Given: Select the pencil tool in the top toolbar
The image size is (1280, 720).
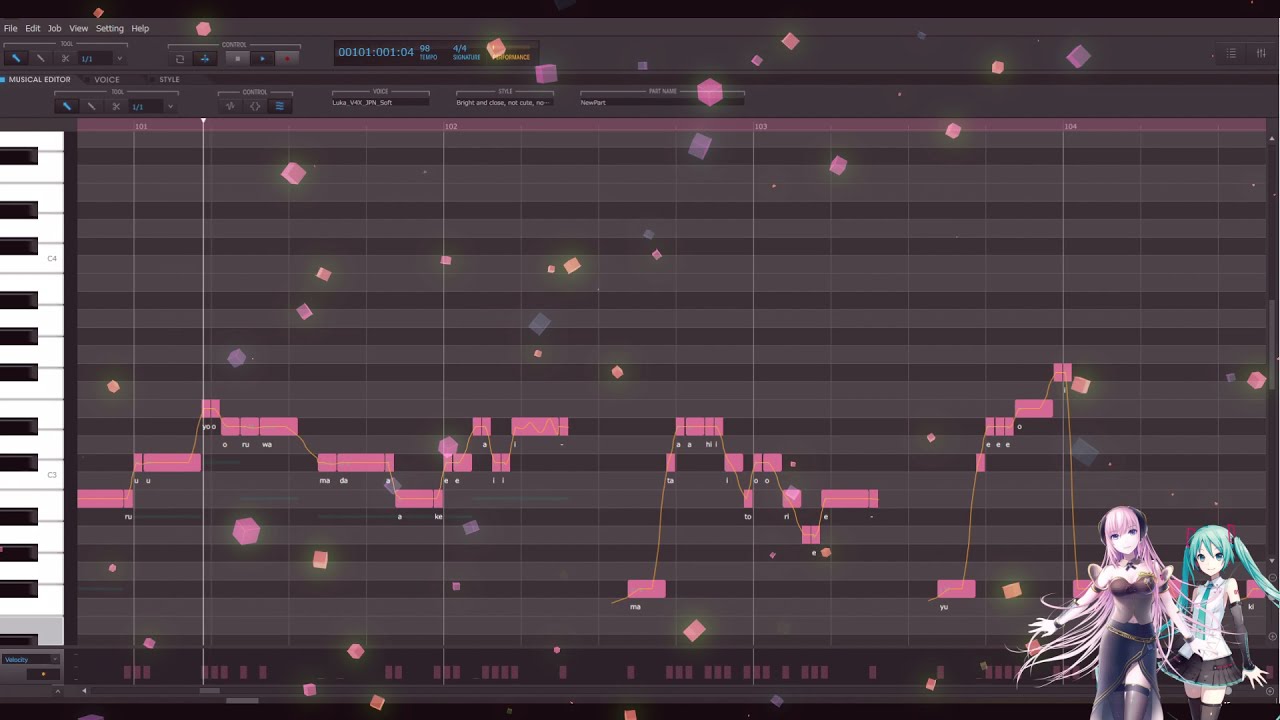Looking at the screenshot, I should pyautogui.click(x=16, y=58).
